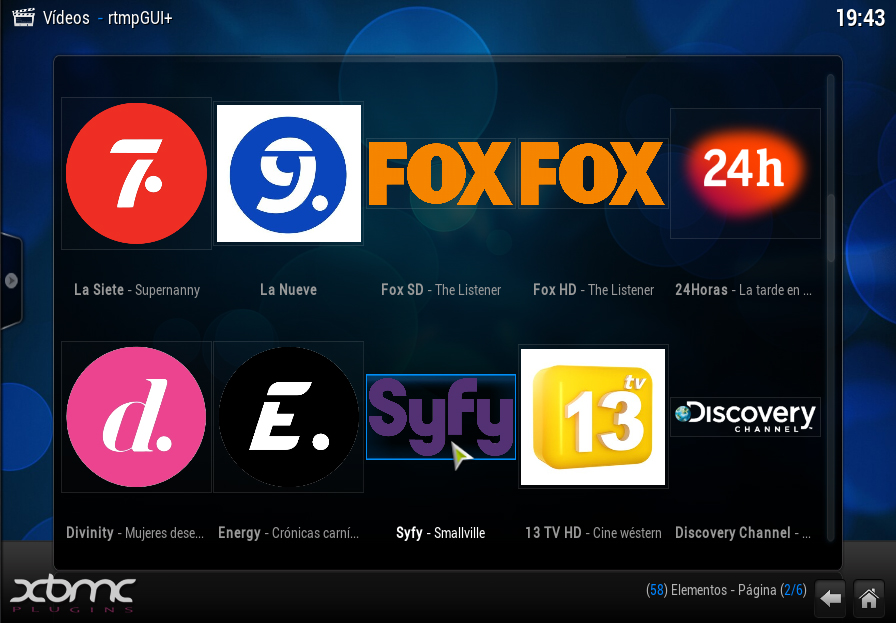Click the 'Divinity - Mujeres dese...' label

click(135, 533)
